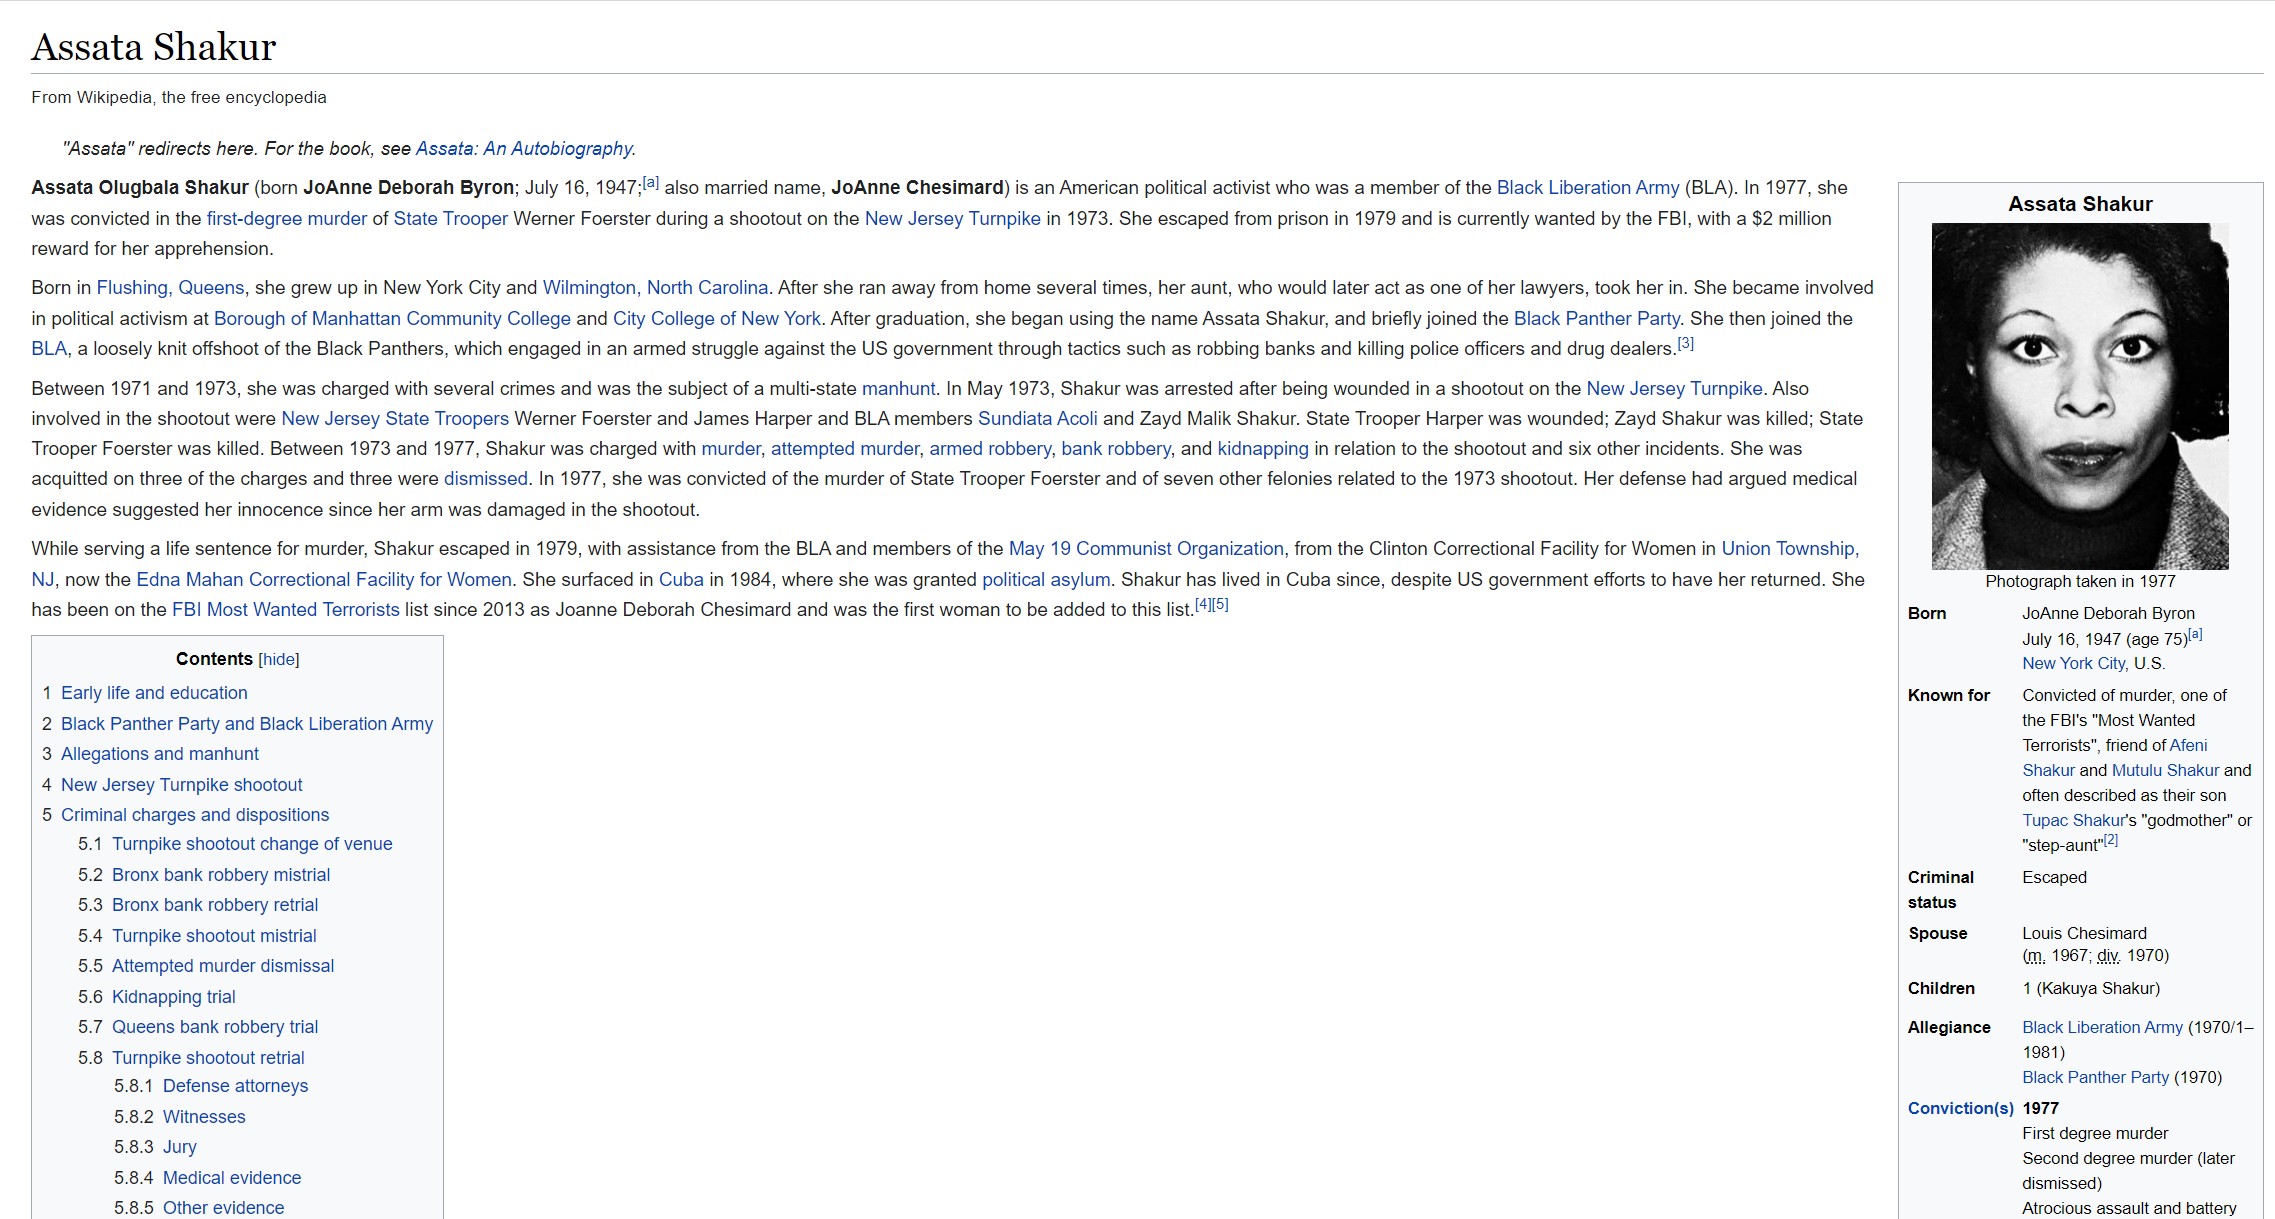Jump to footnote [5] reference
Screen dimensions: 2275x1219
tap(1220, 605)
